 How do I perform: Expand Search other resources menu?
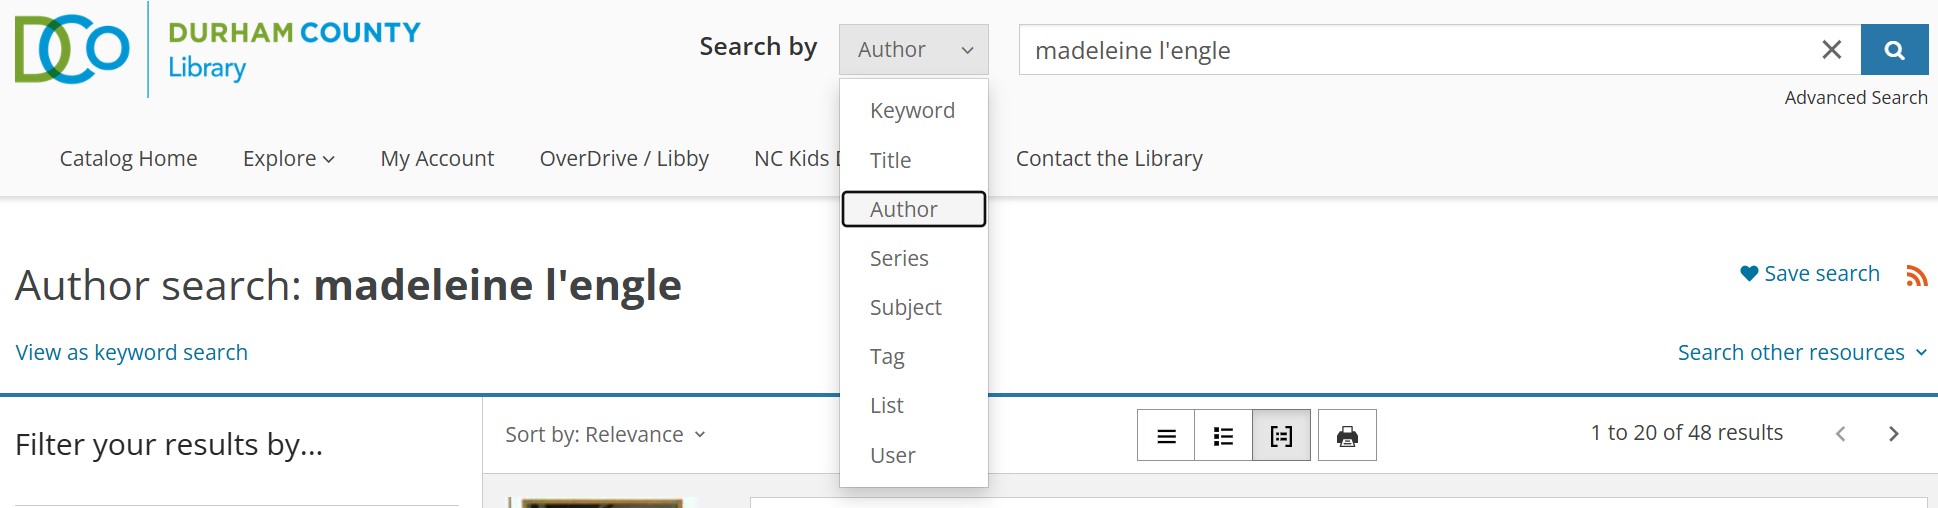click(x=1801, y=353)
